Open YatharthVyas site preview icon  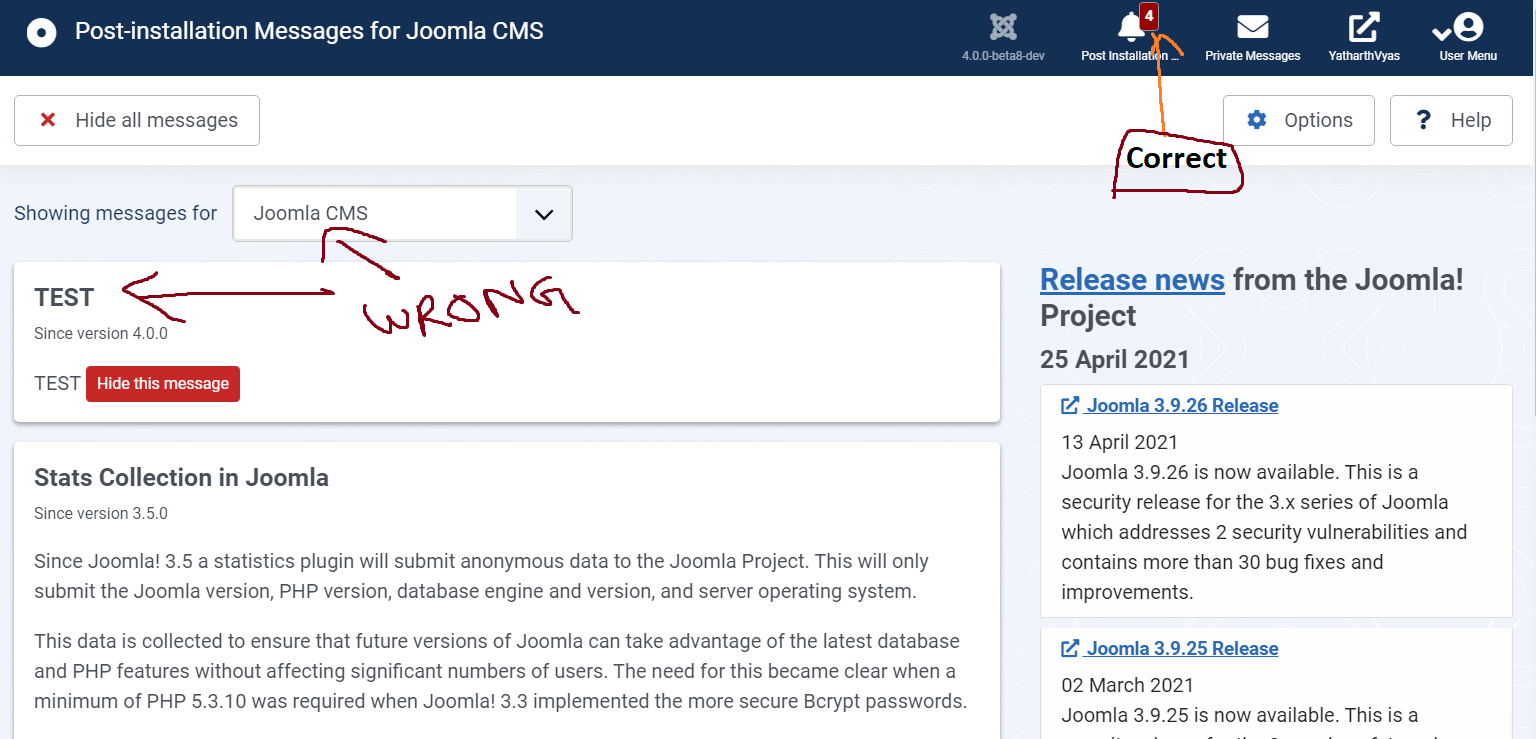(x=1364, y=26)
